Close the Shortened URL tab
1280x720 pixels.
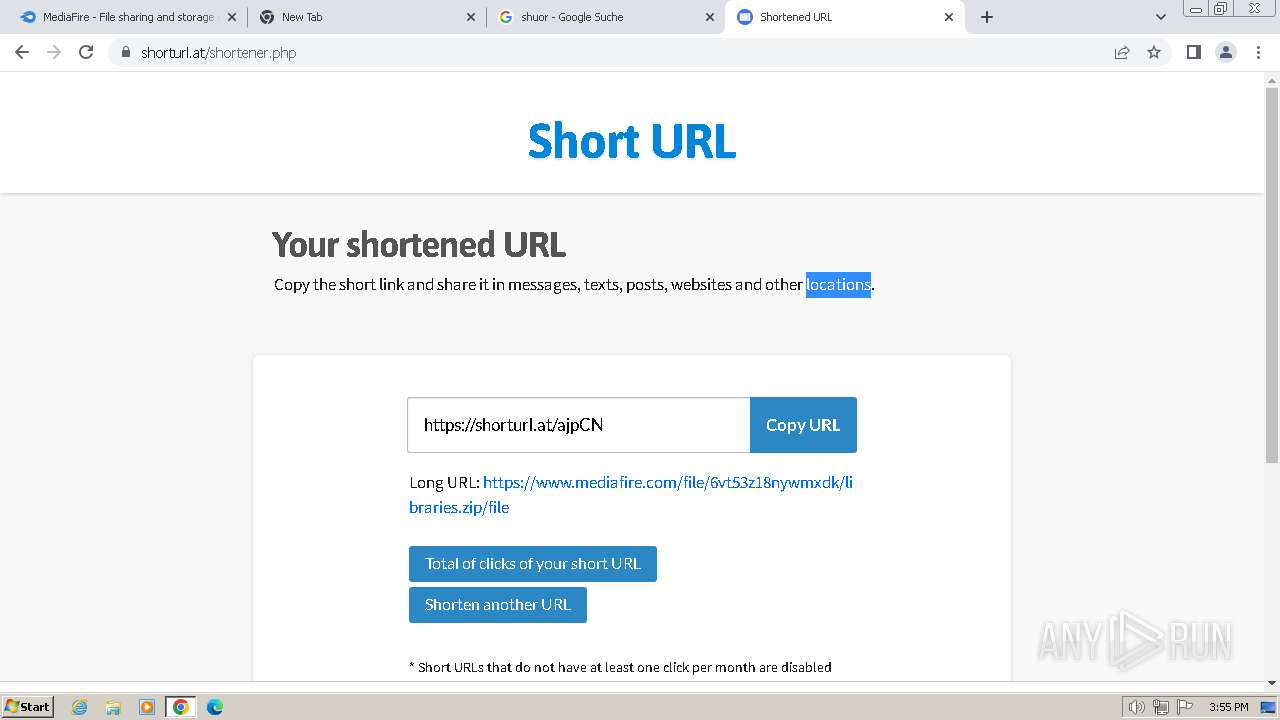949,17
